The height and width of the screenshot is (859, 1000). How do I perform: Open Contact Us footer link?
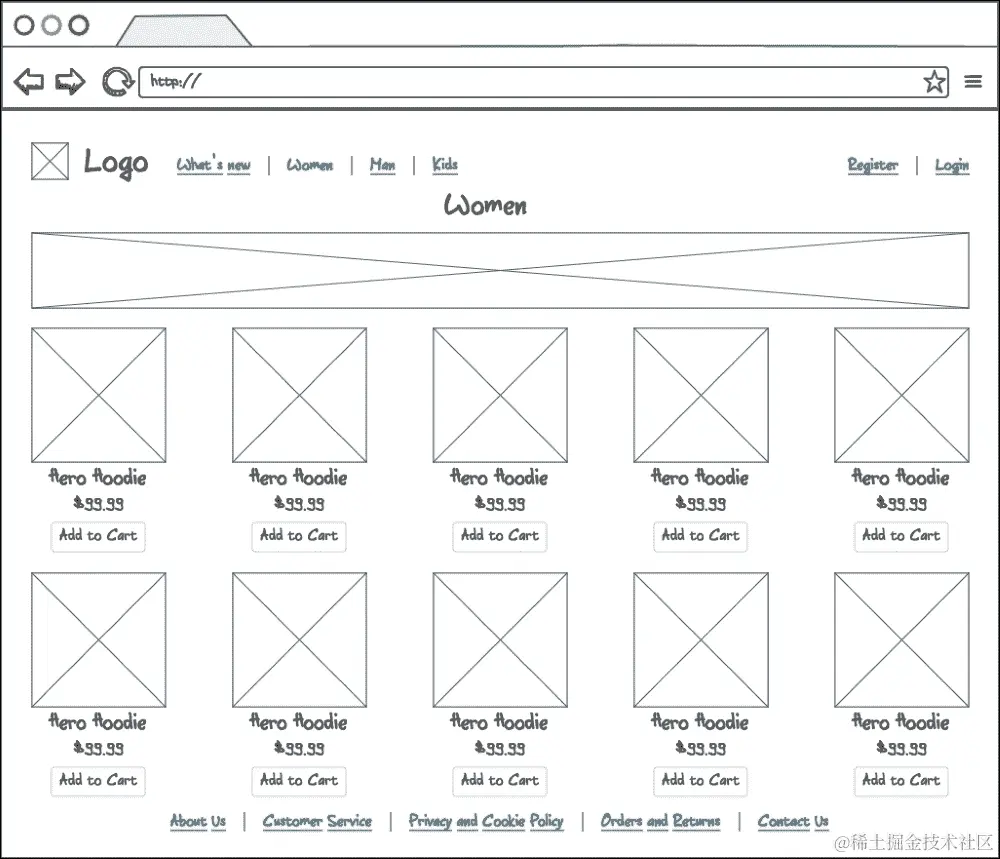pos(793,821)
